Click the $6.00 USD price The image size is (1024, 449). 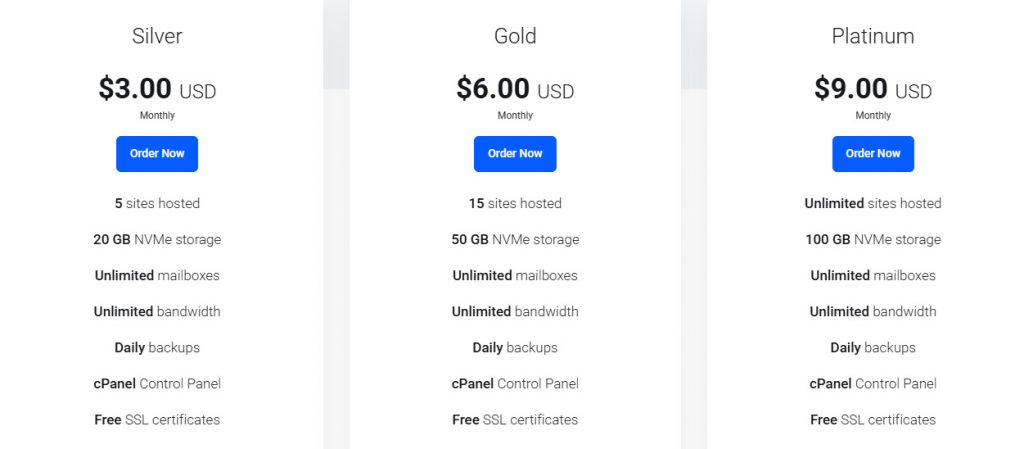tap(515, 90)
